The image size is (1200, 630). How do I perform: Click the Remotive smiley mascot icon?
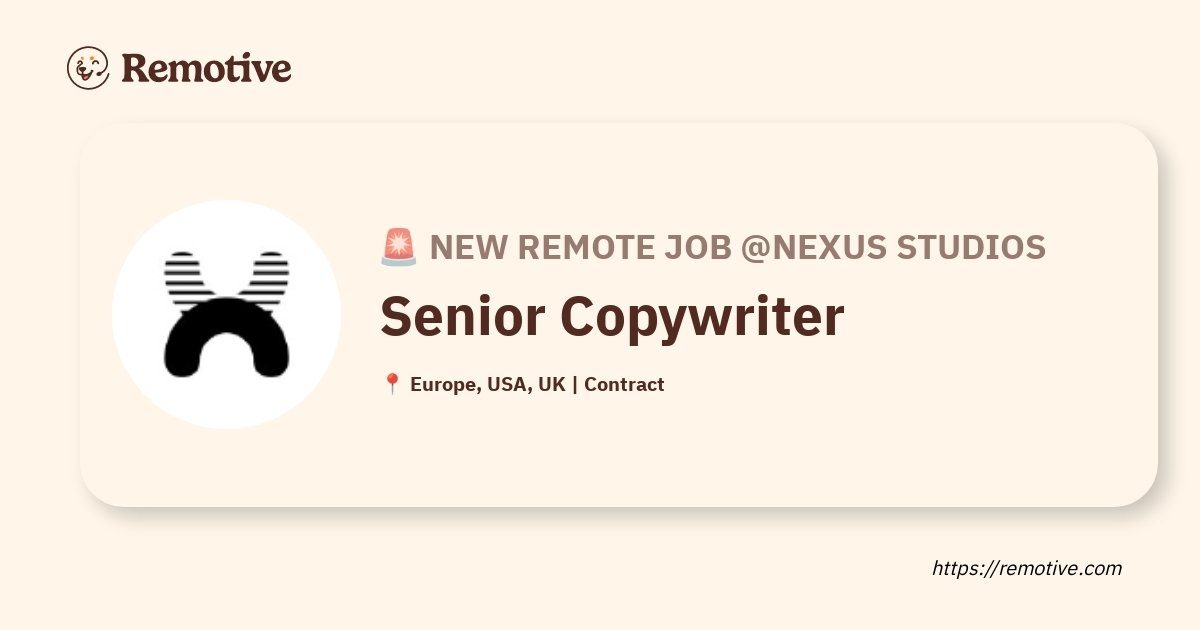pos(88,68)
